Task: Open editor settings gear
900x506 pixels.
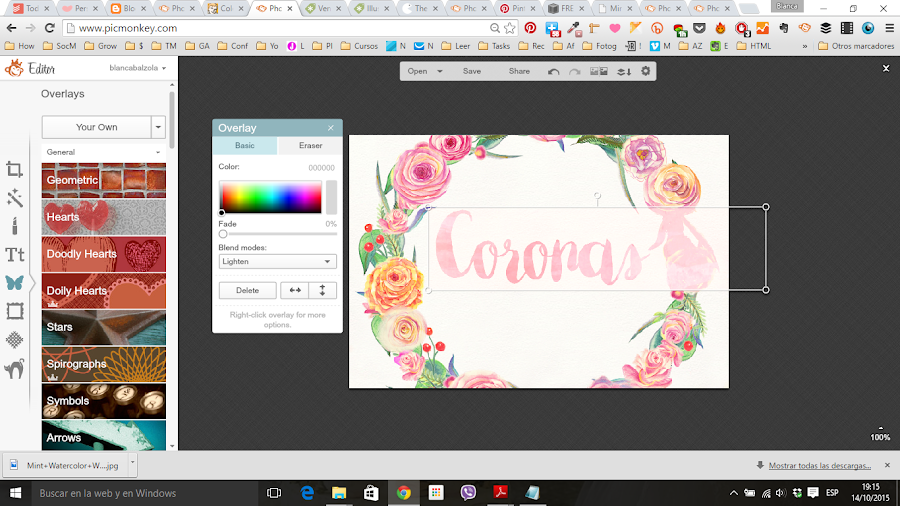Action: 646,71
